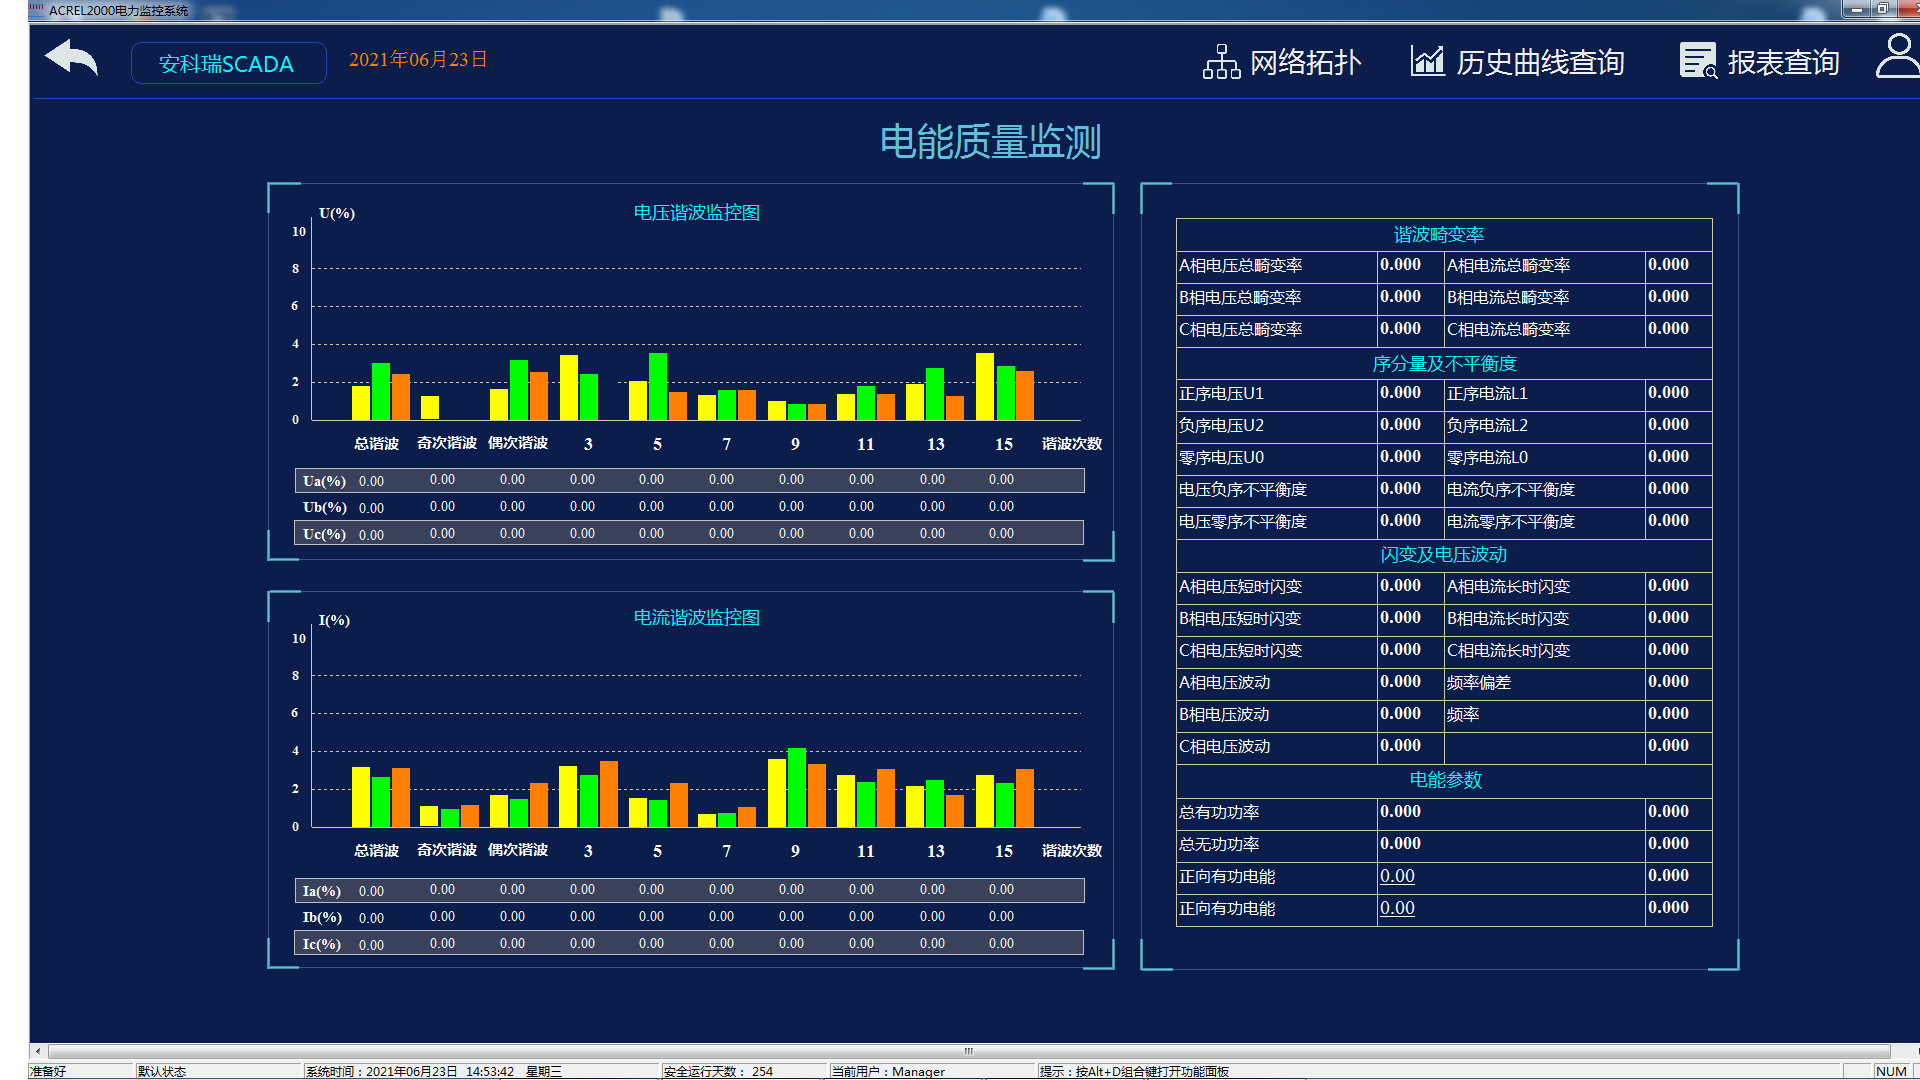Click the 频率偏差 label
The image size is (1920, 1080).
(x=1479, y=683)
